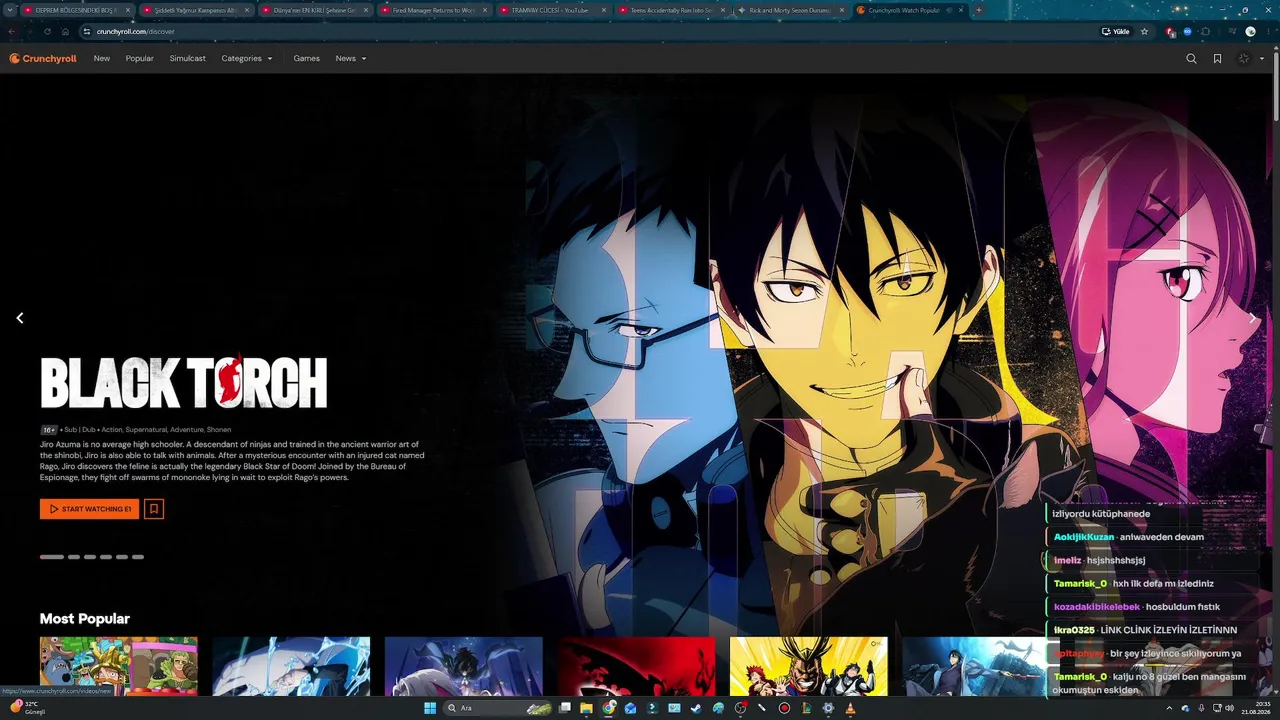Viewport: 1280px width, 720px height.
Task: Click Start Watching E1 button
Action: (x=90, y=509)
